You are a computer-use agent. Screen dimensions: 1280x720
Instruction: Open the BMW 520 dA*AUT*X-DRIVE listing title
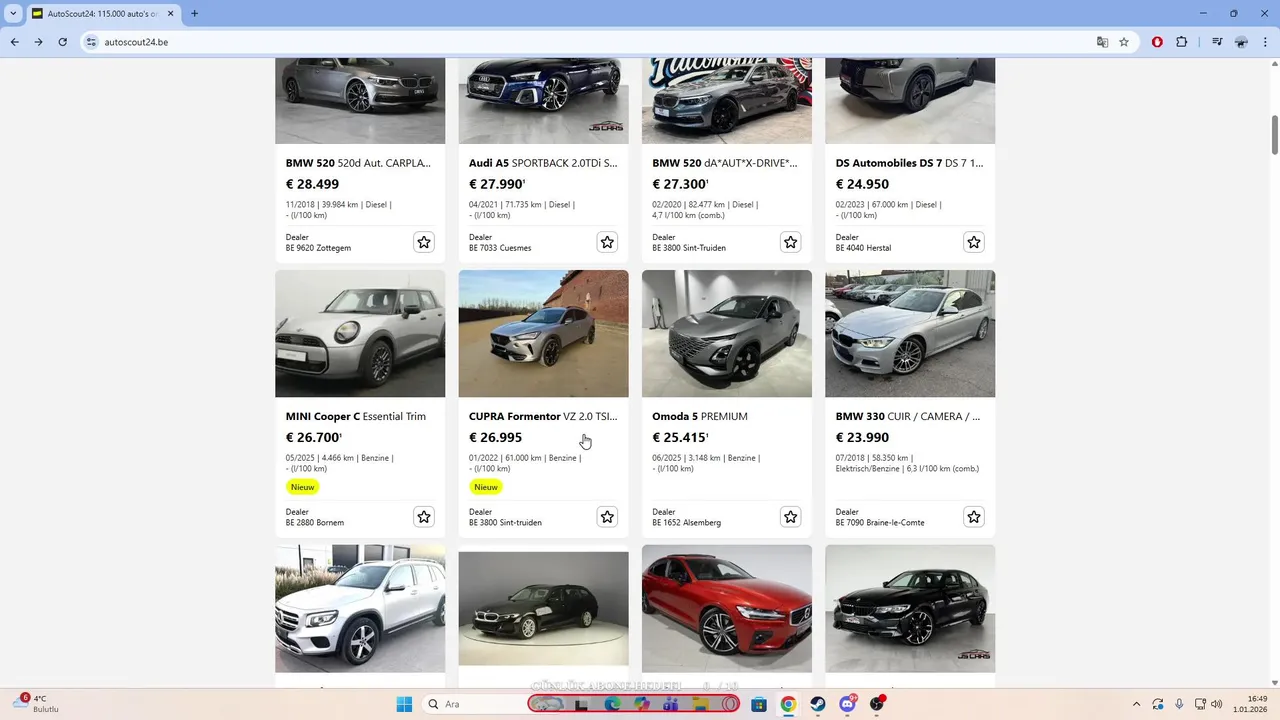point(725,163)
